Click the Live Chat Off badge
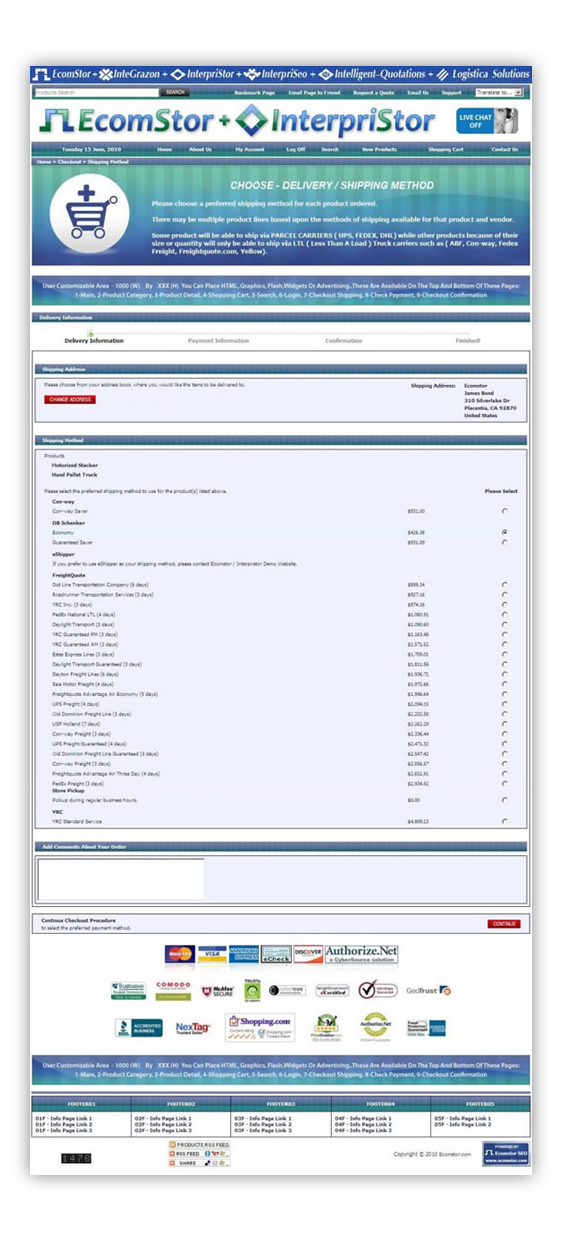The image size is (562, 1241). pyautogui.click(x=488, y=121)
